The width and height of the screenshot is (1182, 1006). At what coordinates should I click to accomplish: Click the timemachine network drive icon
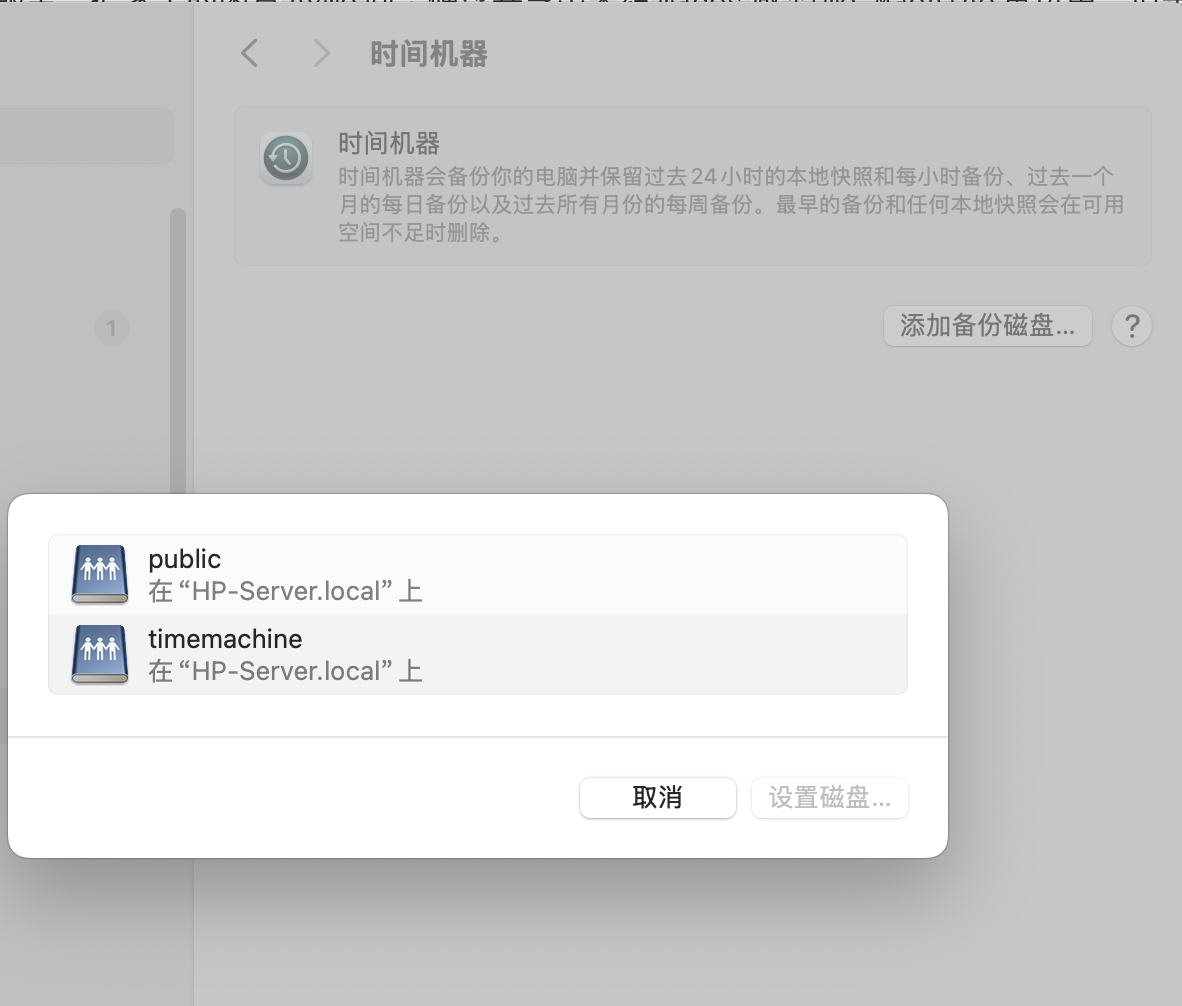click(x=100, y=654)
